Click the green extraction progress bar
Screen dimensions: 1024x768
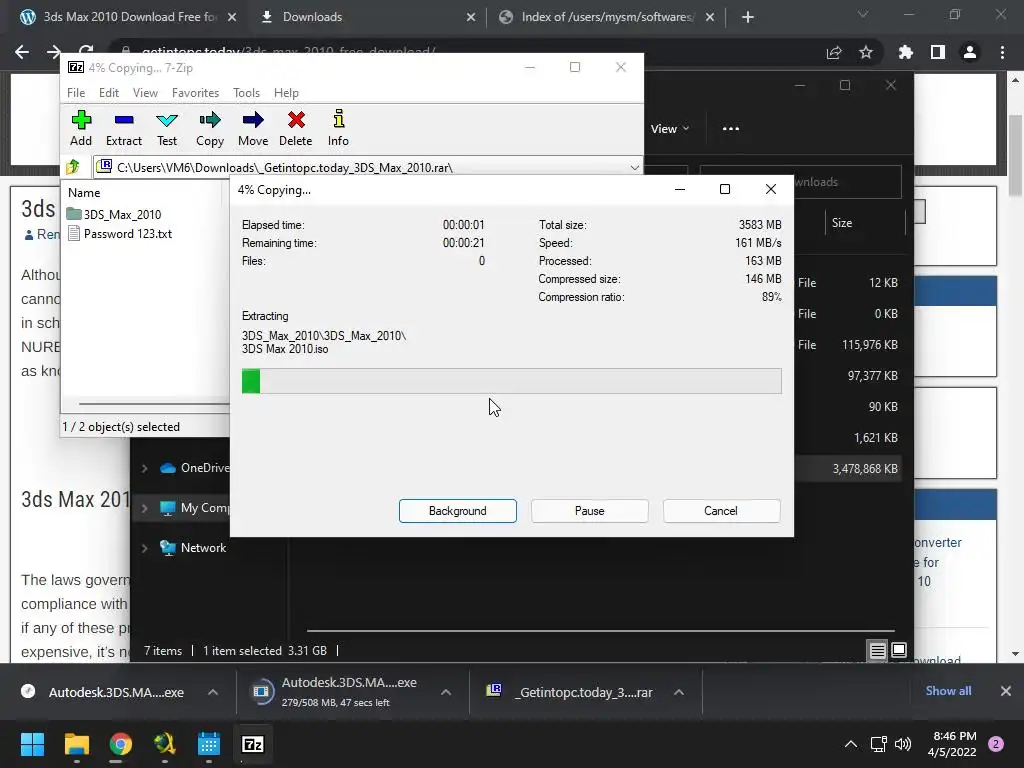511,381
